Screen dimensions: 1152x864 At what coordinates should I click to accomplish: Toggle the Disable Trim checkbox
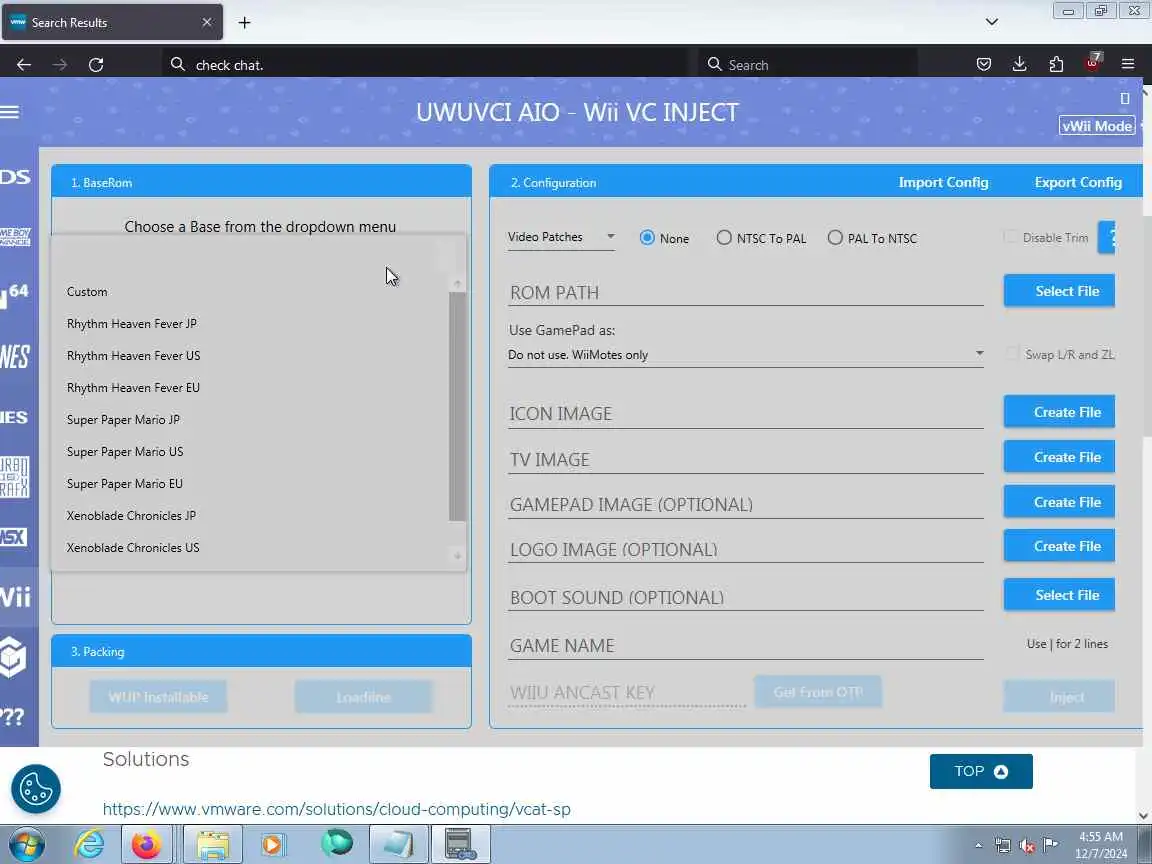coord(1012,237)
